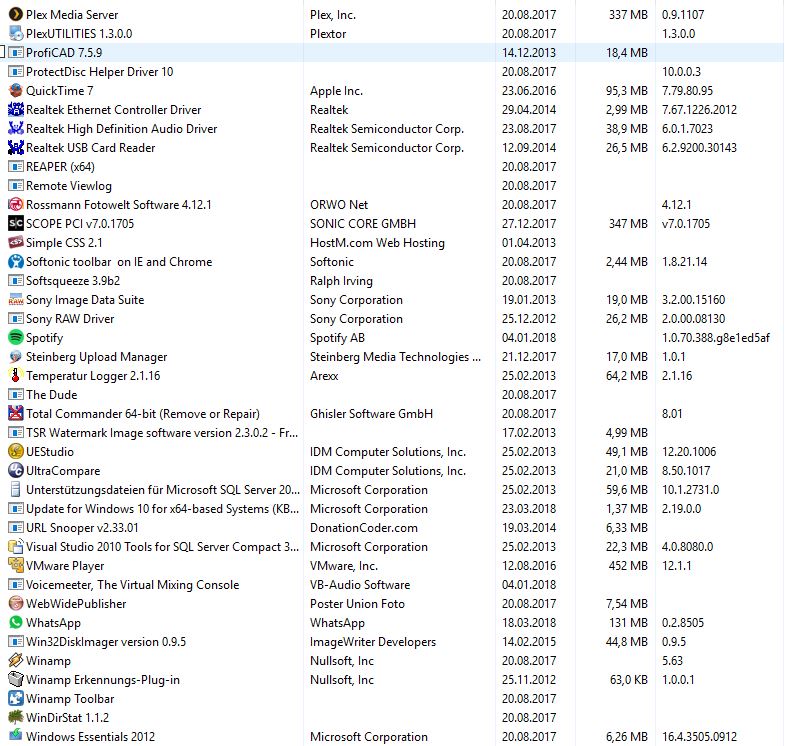Click the Winamp Erkennungs-Plug-in icon
The height and width of the screenshot is (746, 786).
tap(16, 679)
